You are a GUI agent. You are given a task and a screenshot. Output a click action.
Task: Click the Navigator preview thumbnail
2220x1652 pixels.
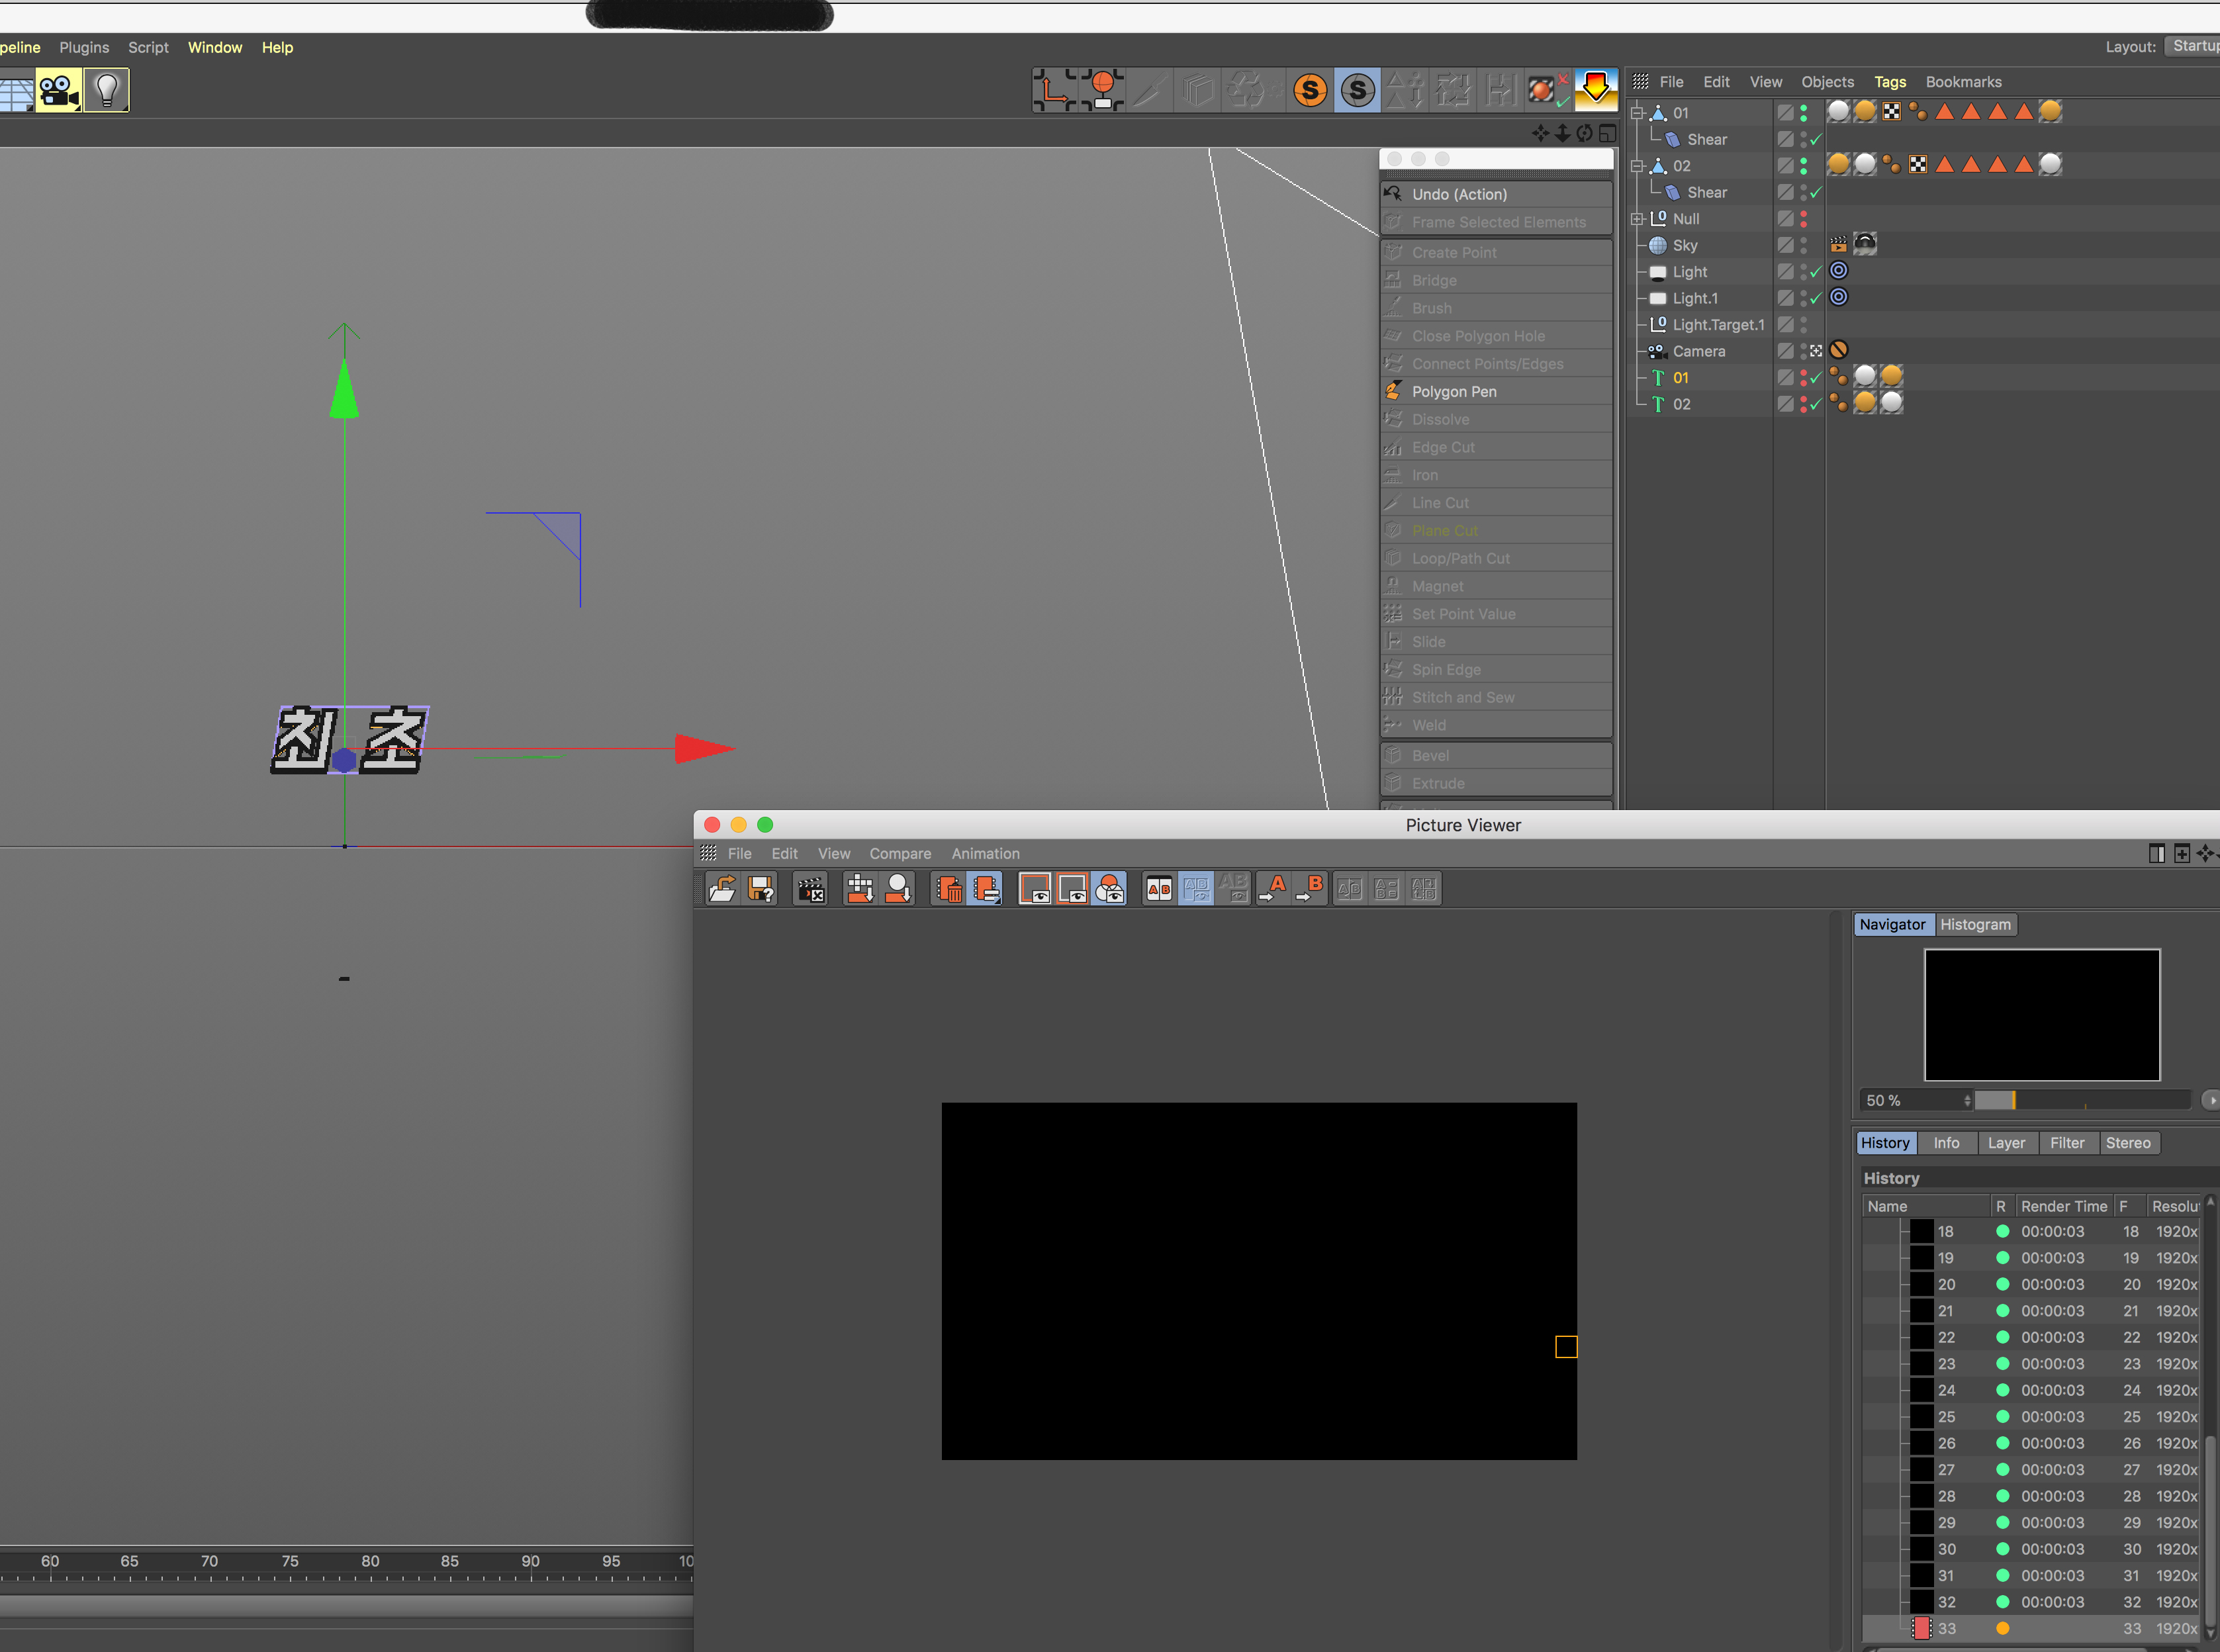(2042, 1015)
